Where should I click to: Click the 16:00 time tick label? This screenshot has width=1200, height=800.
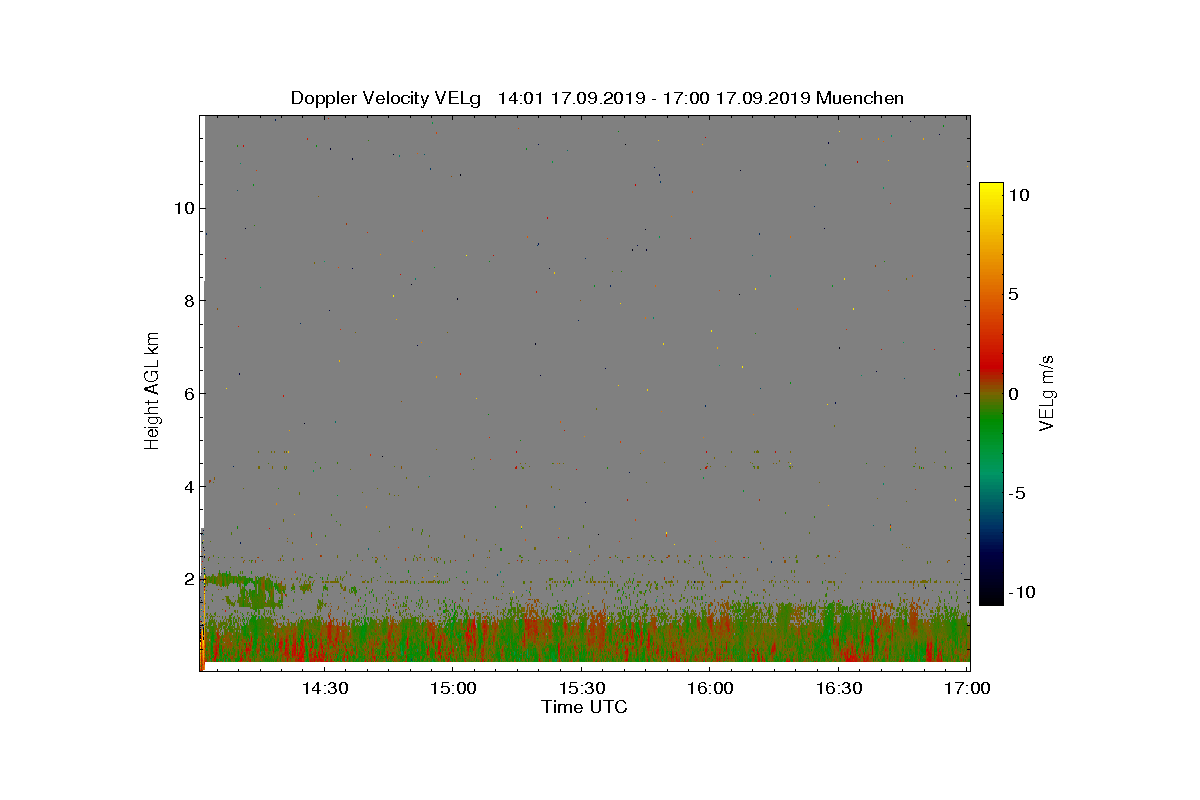click(x=710, y=689)
